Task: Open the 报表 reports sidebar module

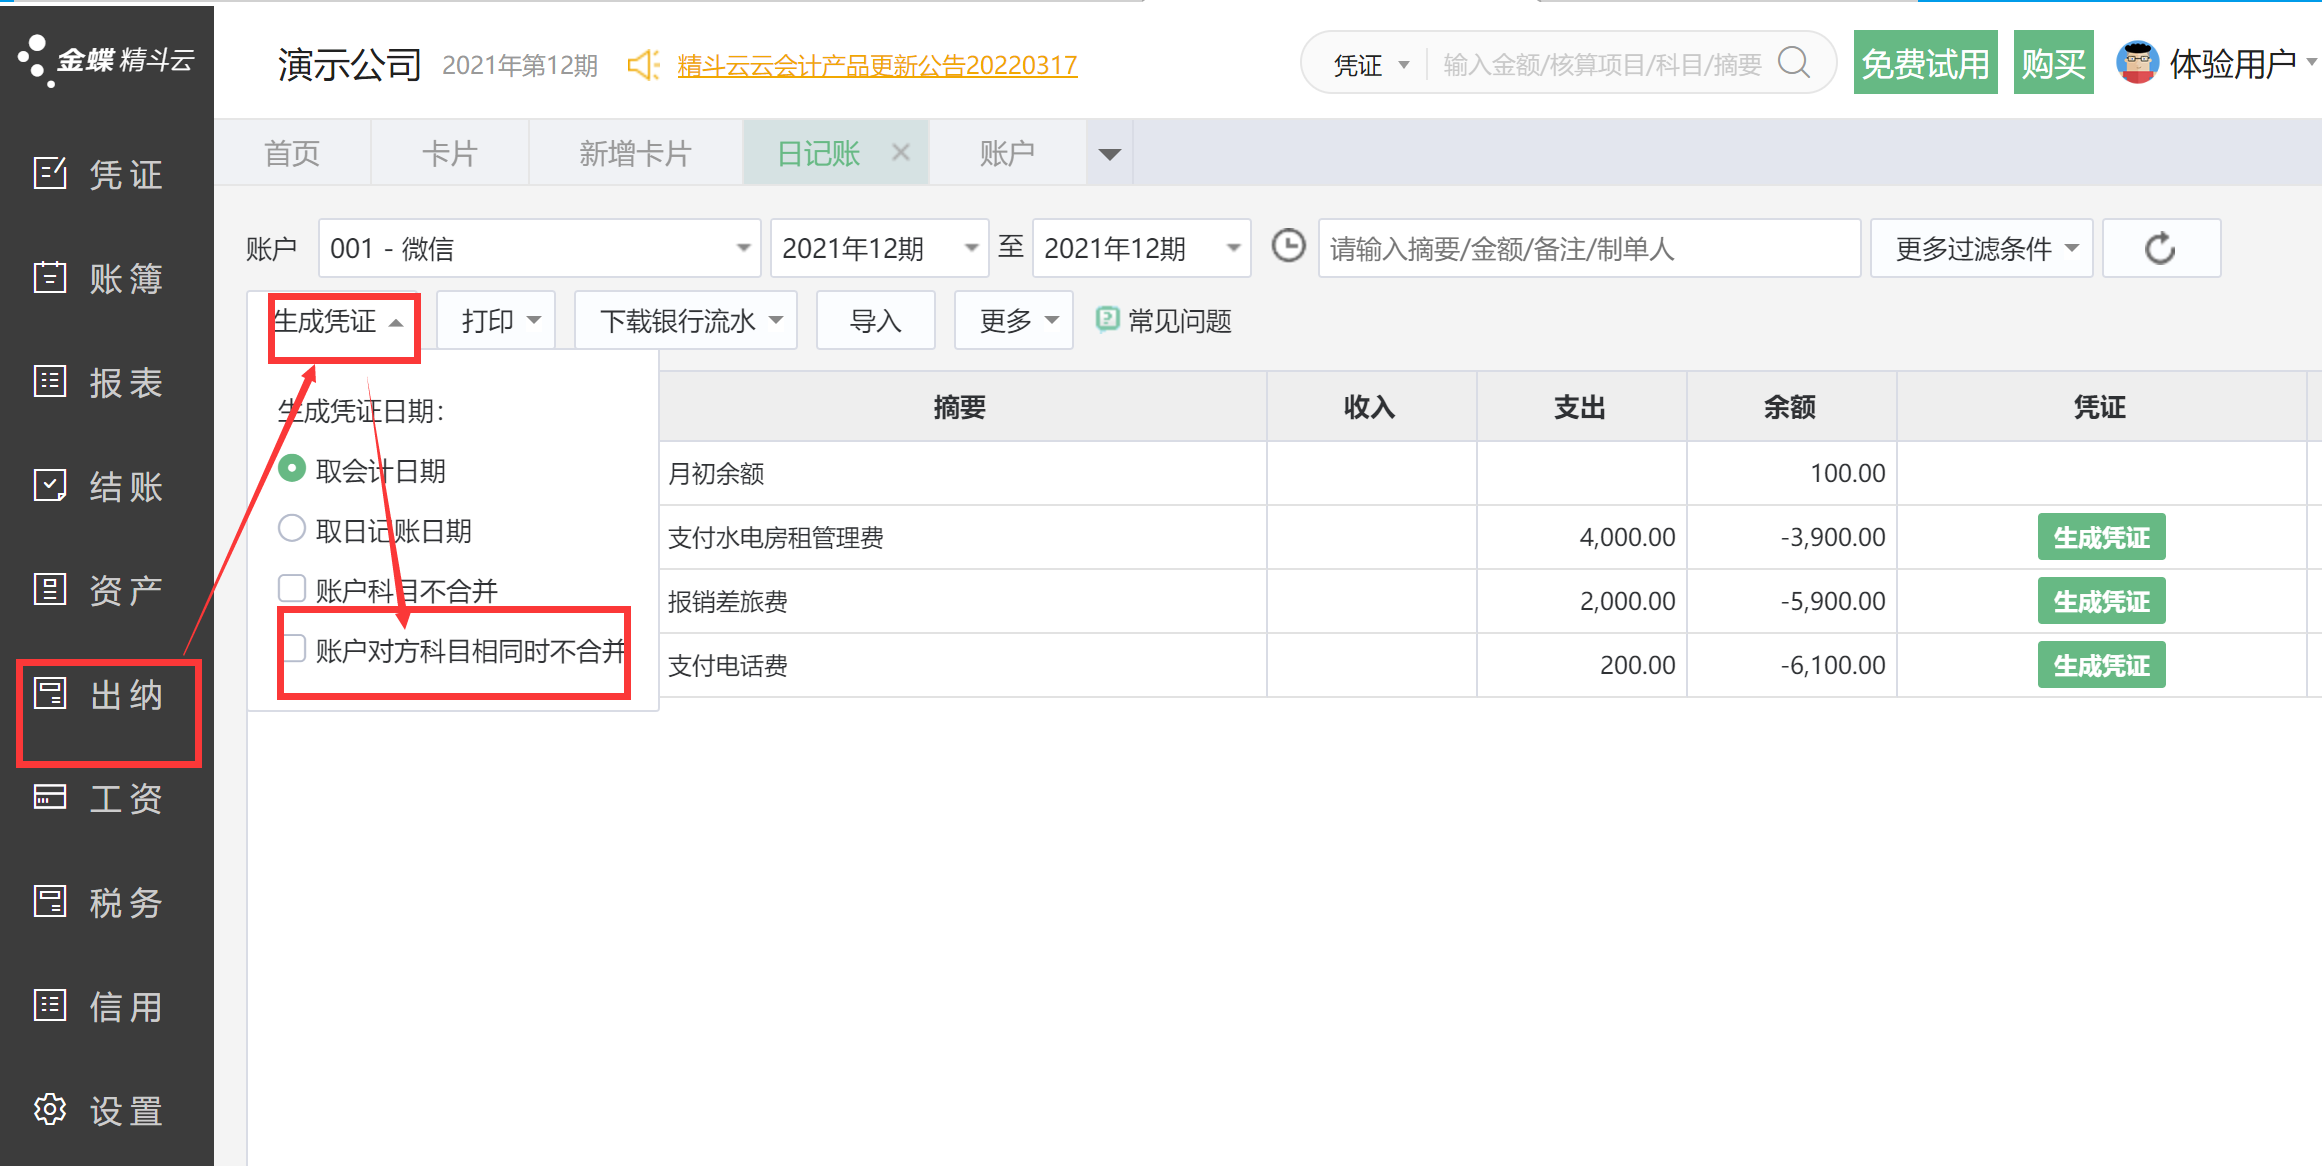Action: point(100,383)
